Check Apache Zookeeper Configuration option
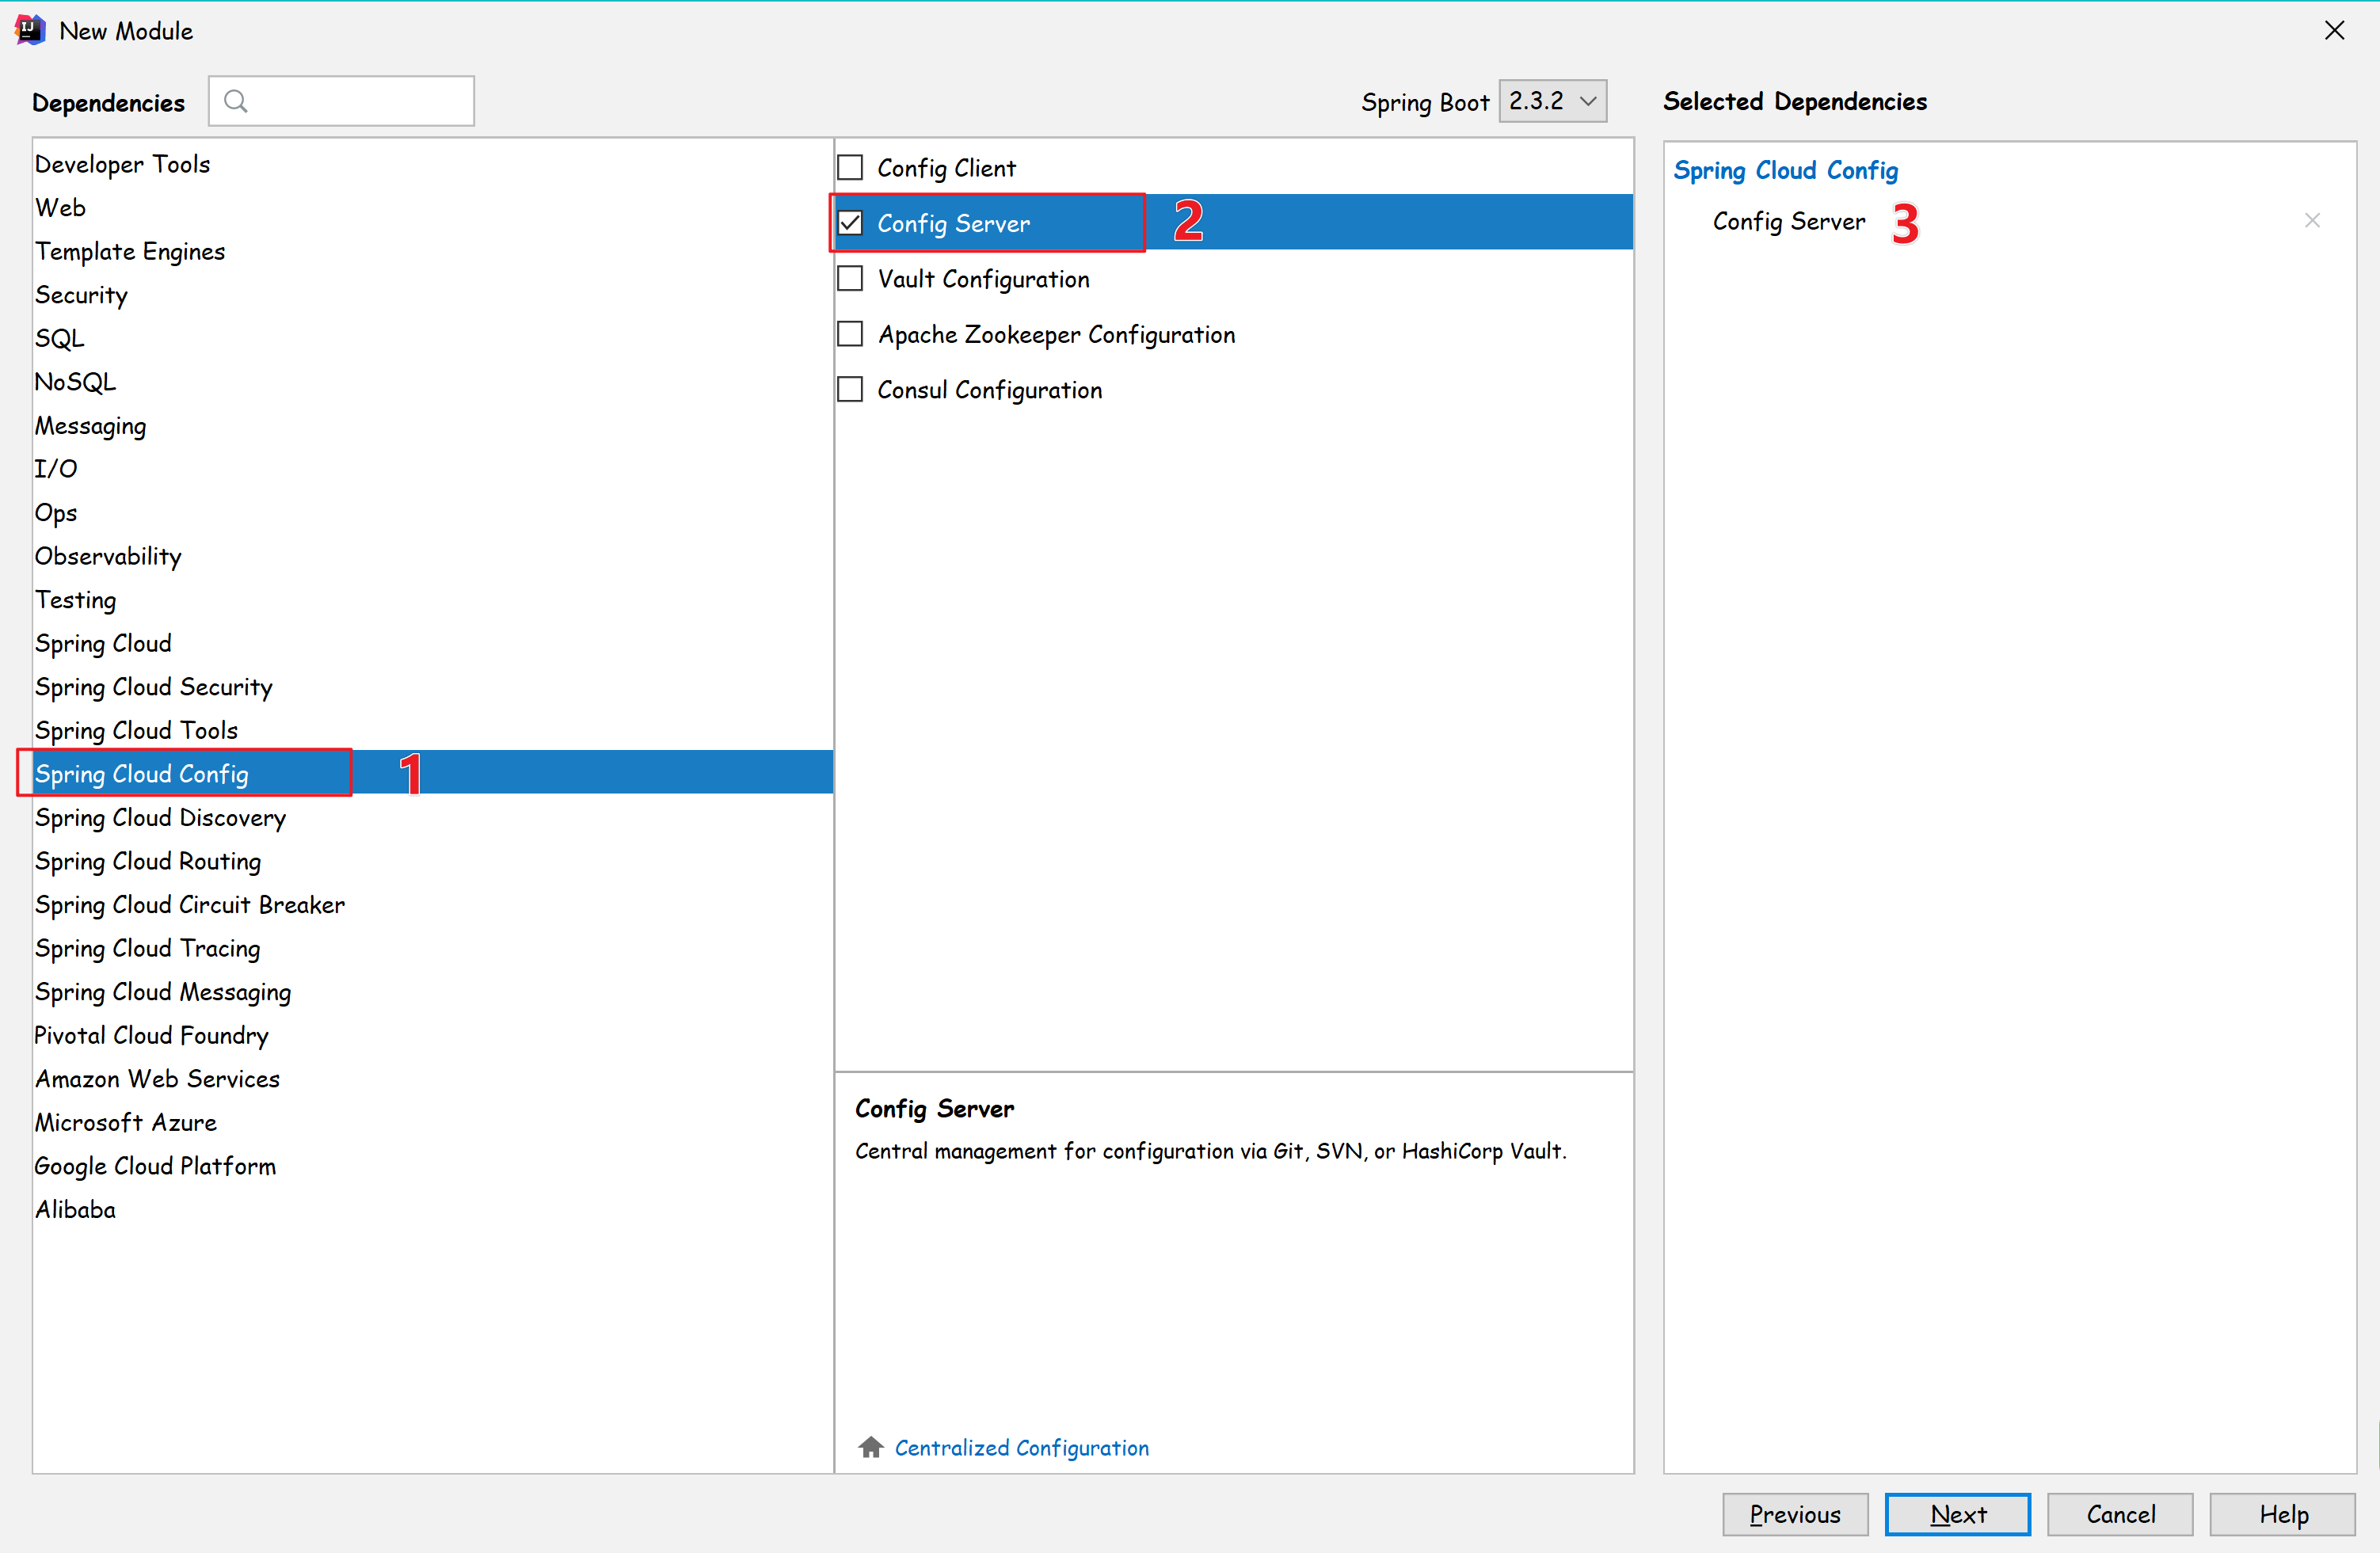This screenshot has height=1553, width=2380. click(850, 334)
